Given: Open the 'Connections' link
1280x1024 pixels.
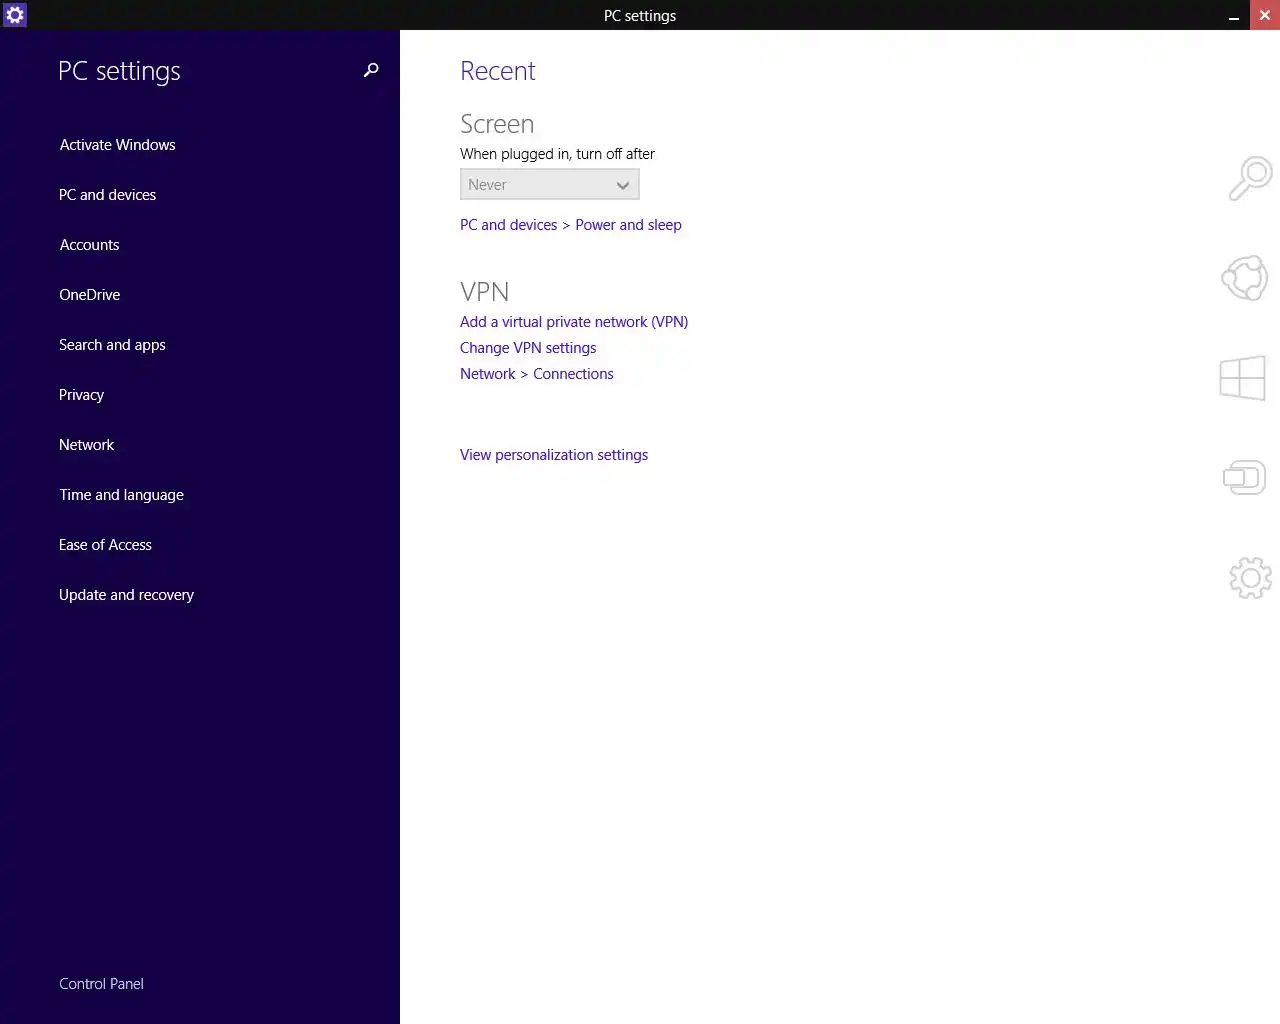Looking at the screenshot, I should click(573, 374).
